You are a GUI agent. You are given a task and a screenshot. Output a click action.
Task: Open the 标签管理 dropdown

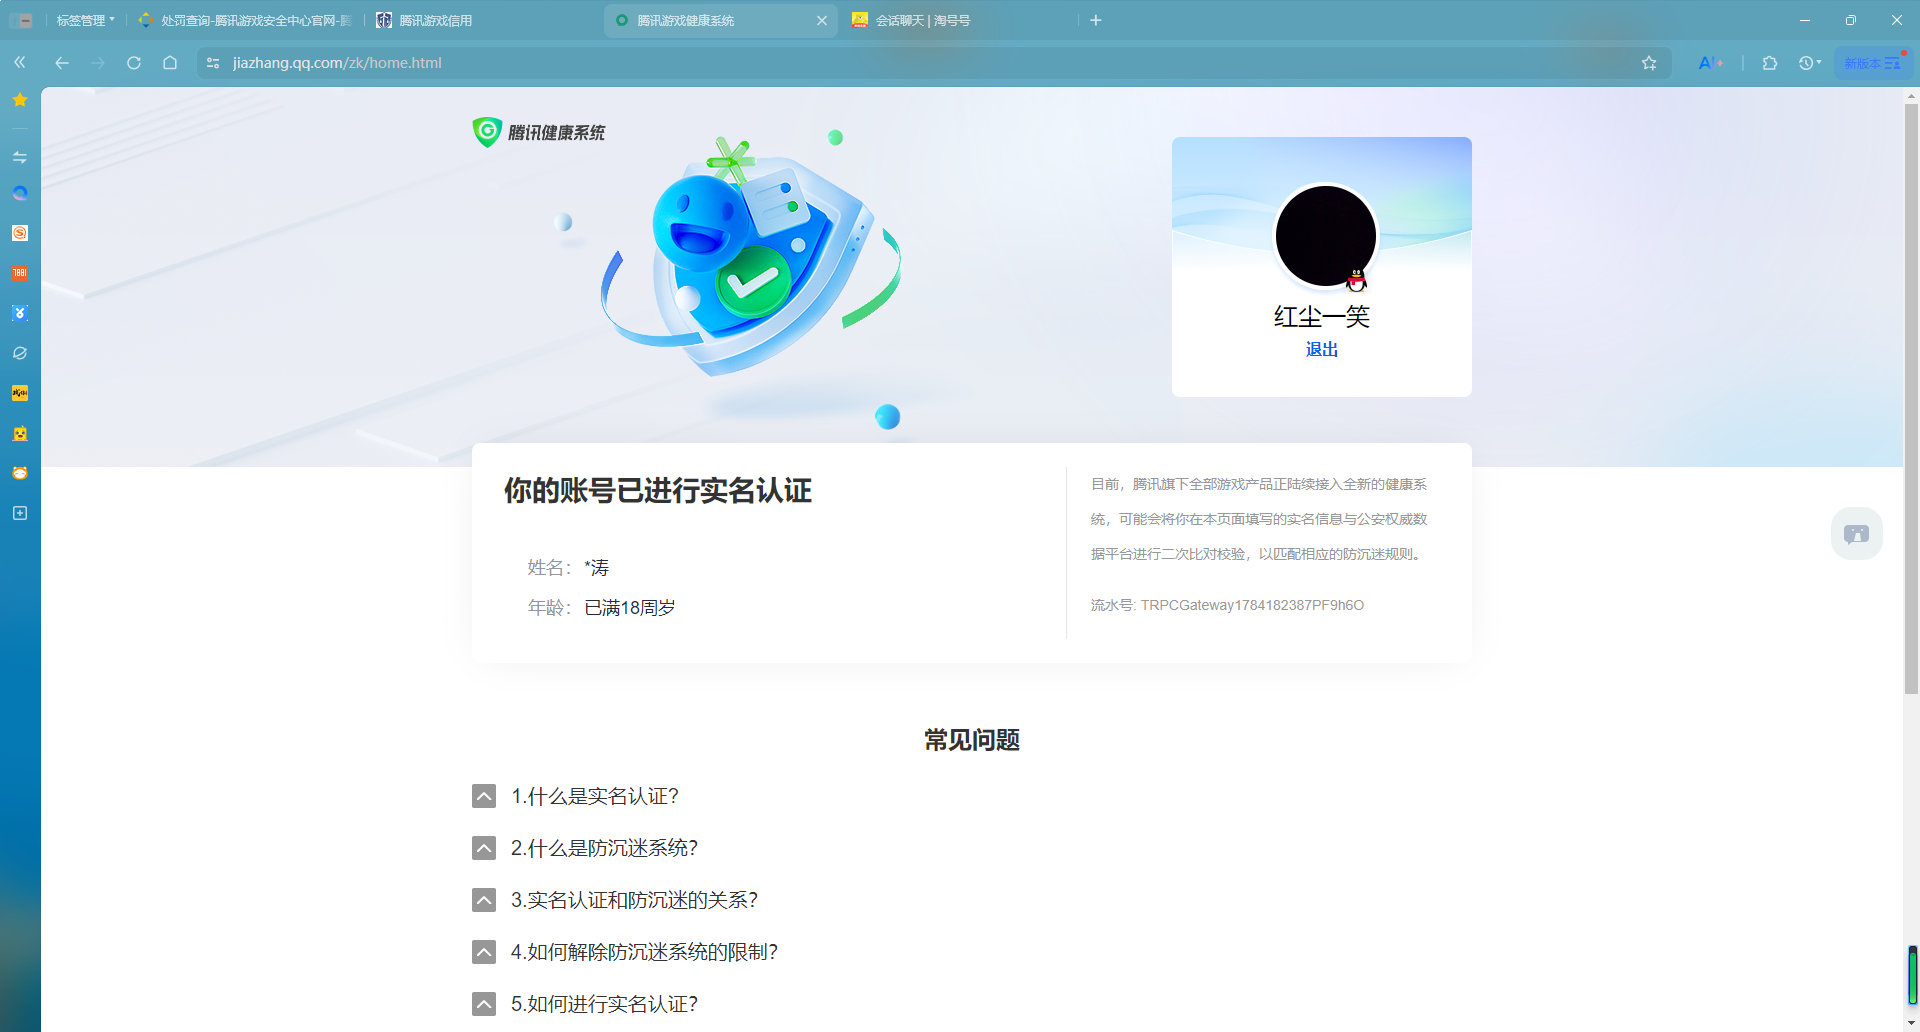click(x=85, y=20)
